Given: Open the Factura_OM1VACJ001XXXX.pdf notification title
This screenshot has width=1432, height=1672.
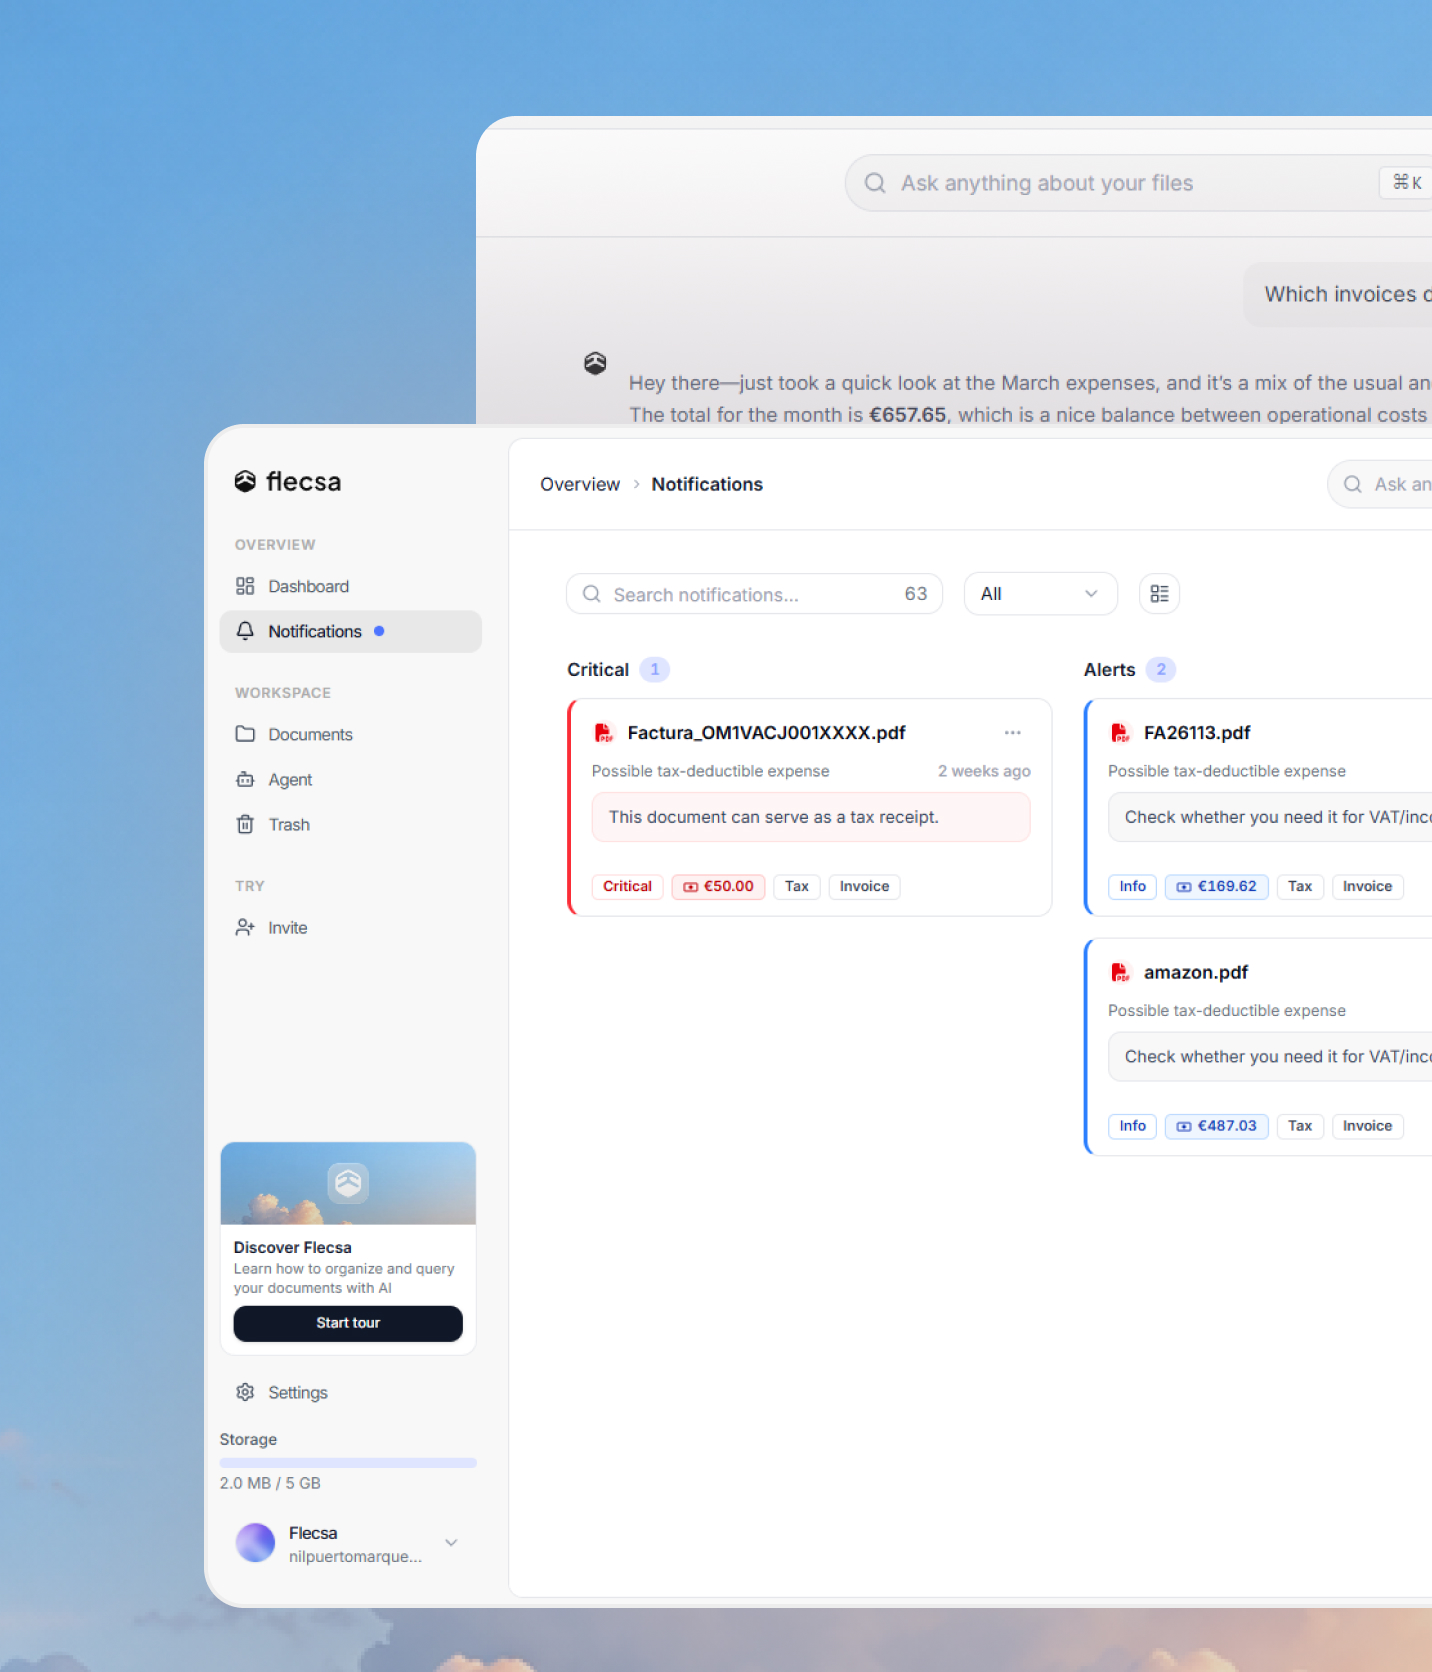Looking at the screenshot, I should click(766, 733).
